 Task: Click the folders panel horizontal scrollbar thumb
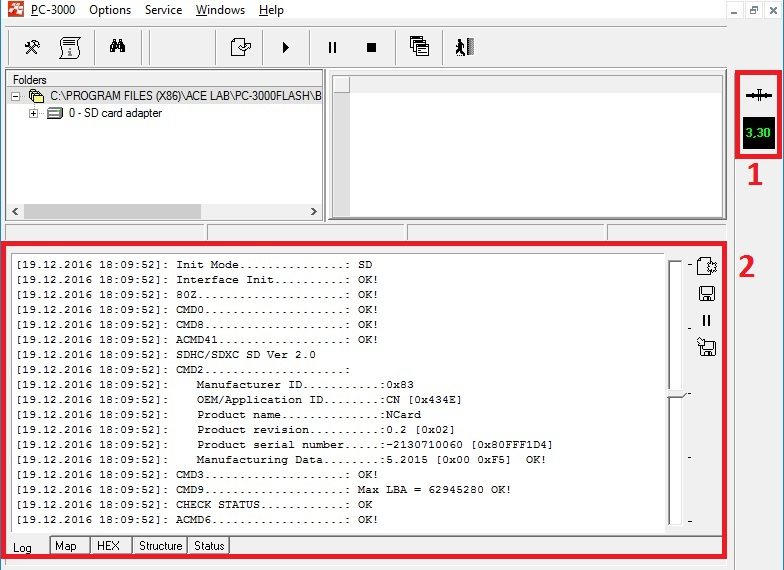pyautogui.click(x=112, y=212)
